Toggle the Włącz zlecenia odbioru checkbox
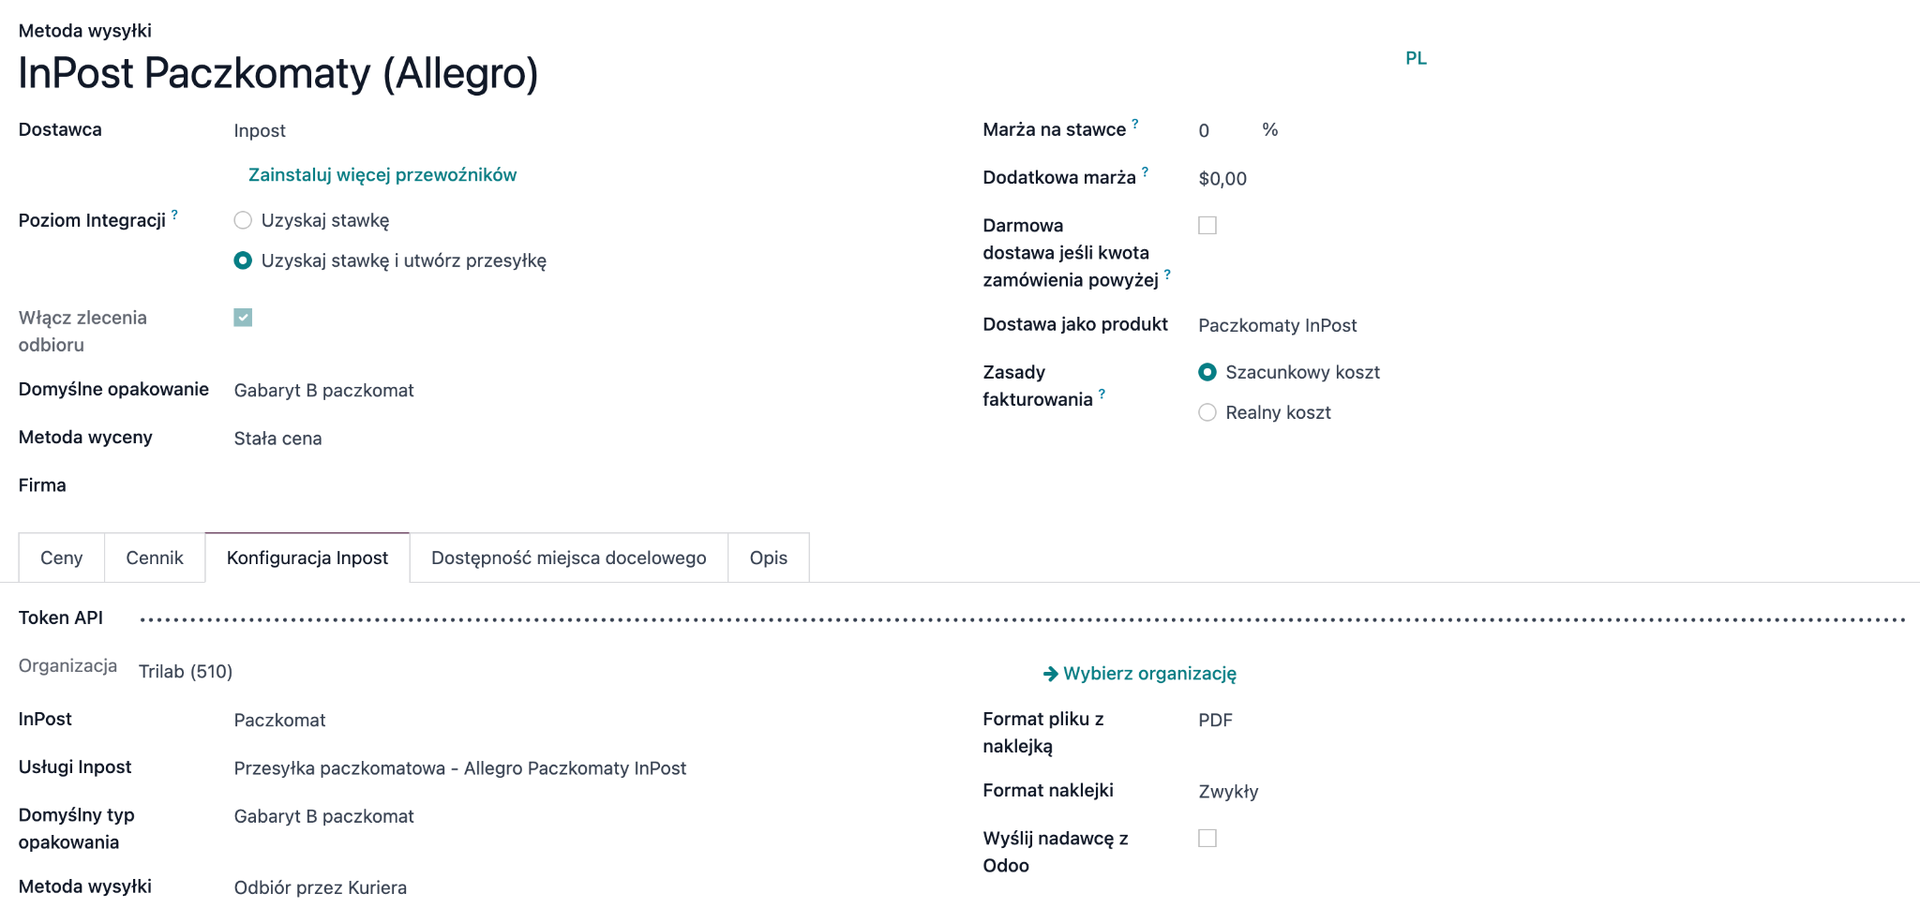The width and height of the screenshot is (1920, 908). click(x=243, y=318)
